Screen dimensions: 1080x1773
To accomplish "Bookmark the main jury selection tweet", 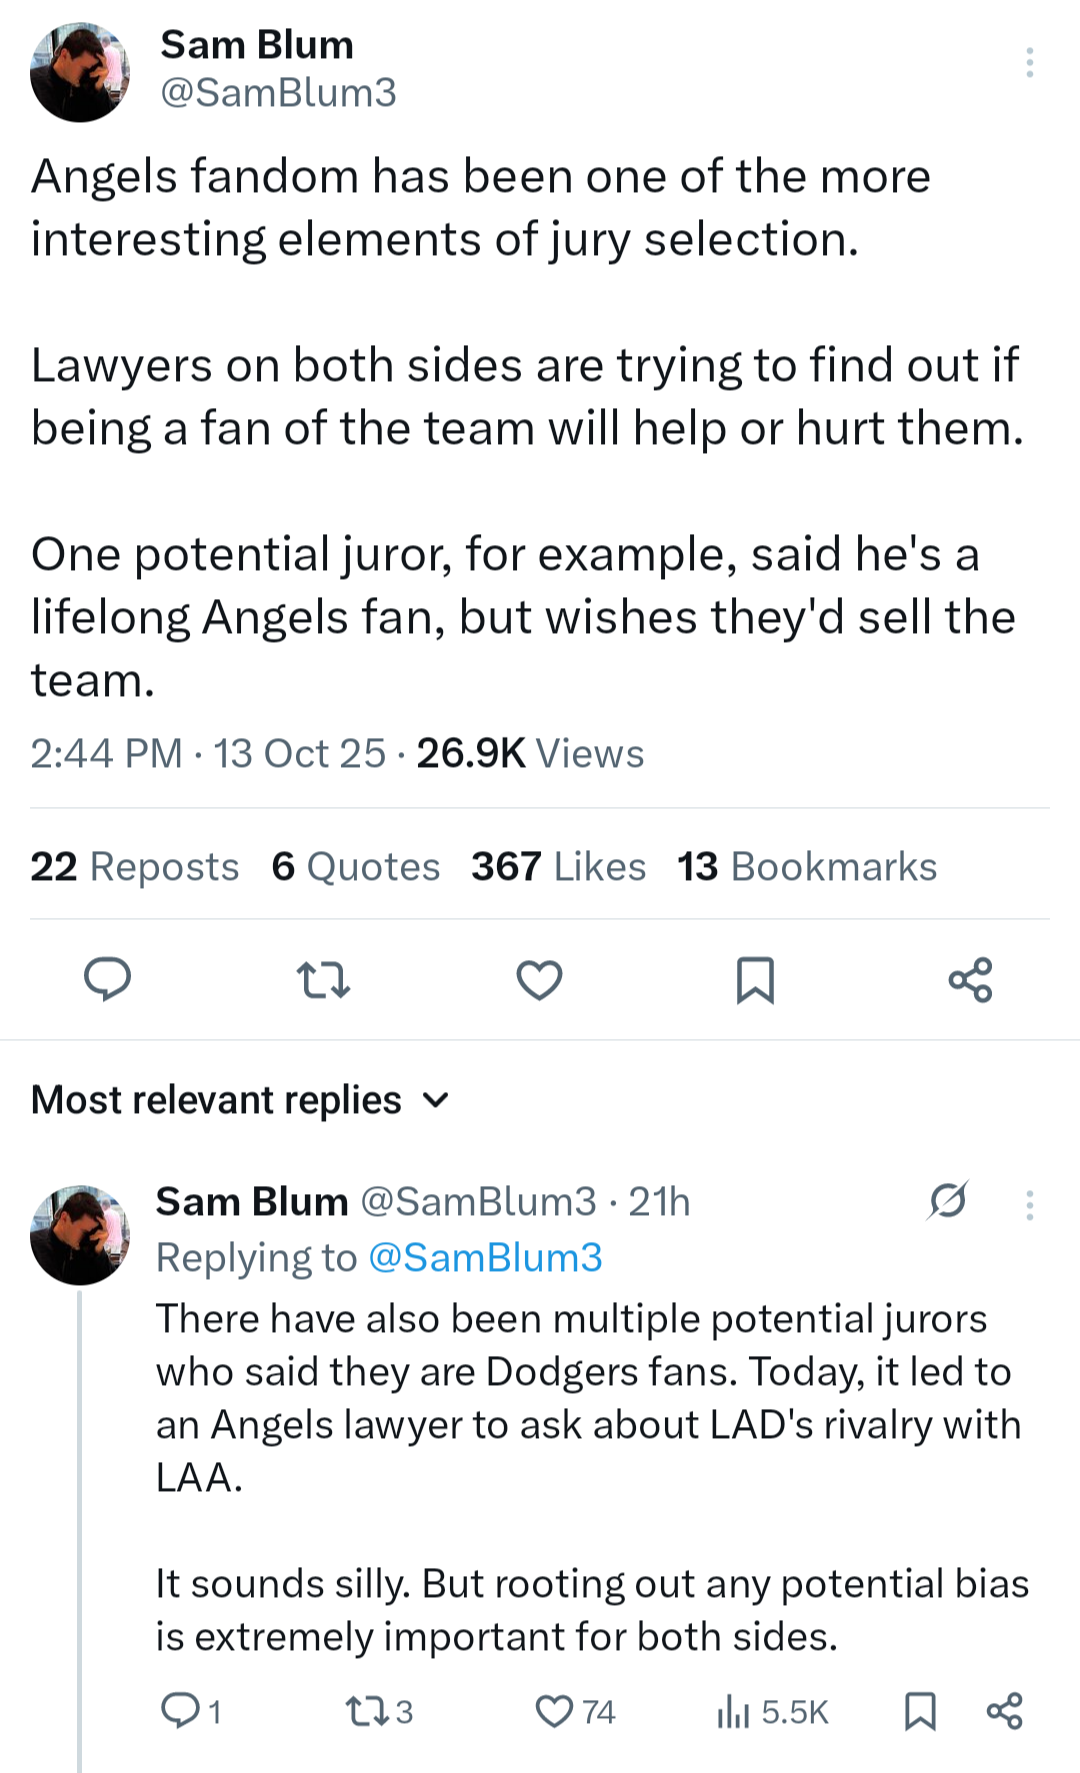I will pos(755,979).
